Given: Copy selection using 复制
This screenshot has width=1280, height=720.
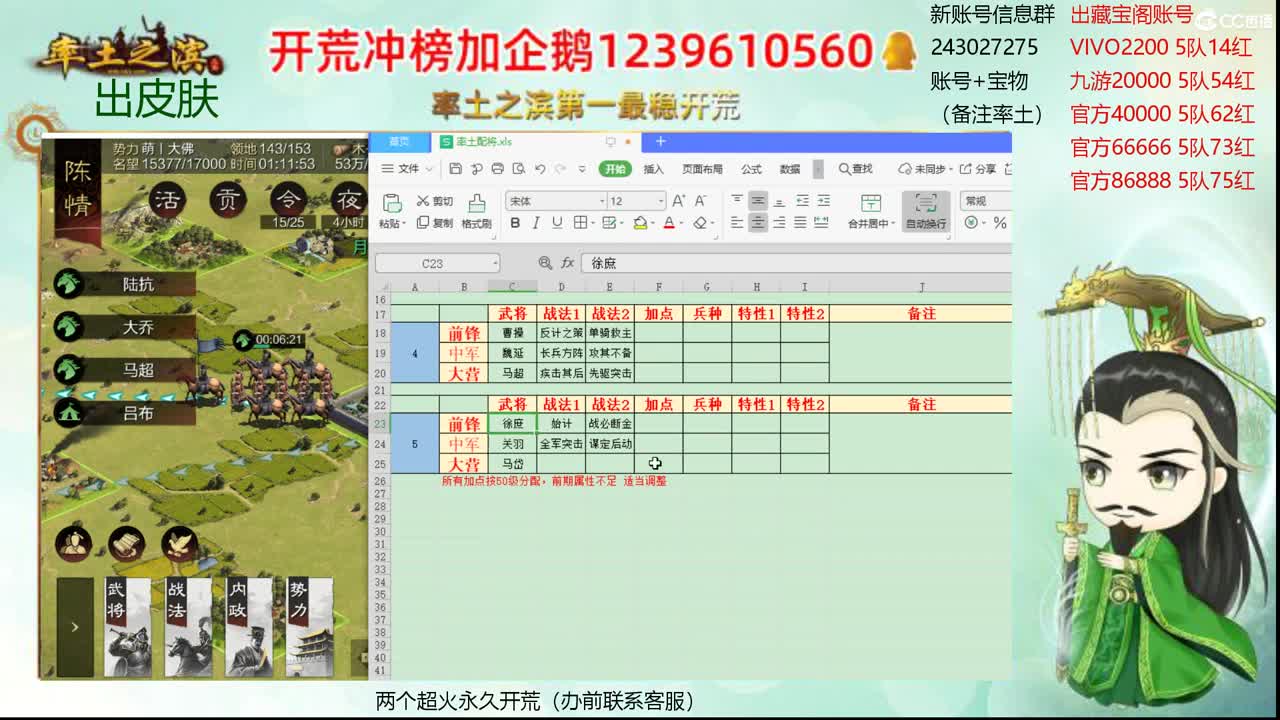Looking at the screenshot, I should coord(434,223).
